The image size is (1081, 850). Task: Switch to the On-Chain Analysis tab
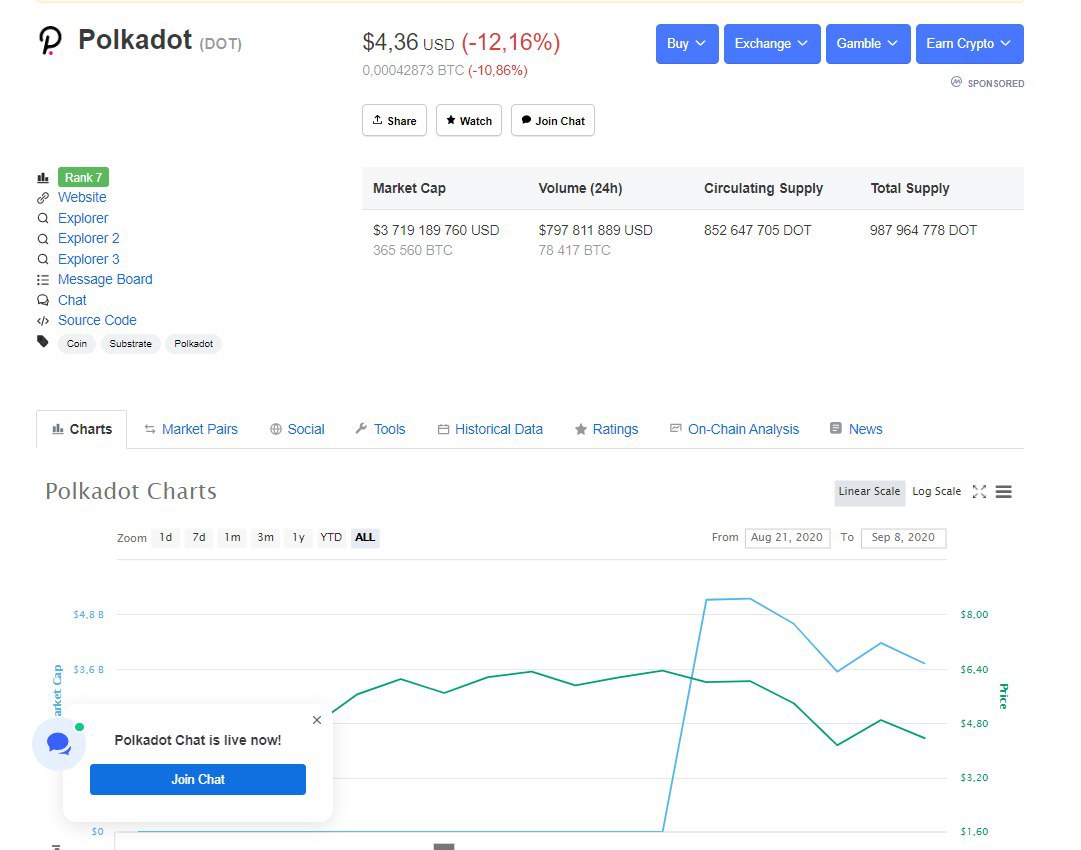[734, 429]
